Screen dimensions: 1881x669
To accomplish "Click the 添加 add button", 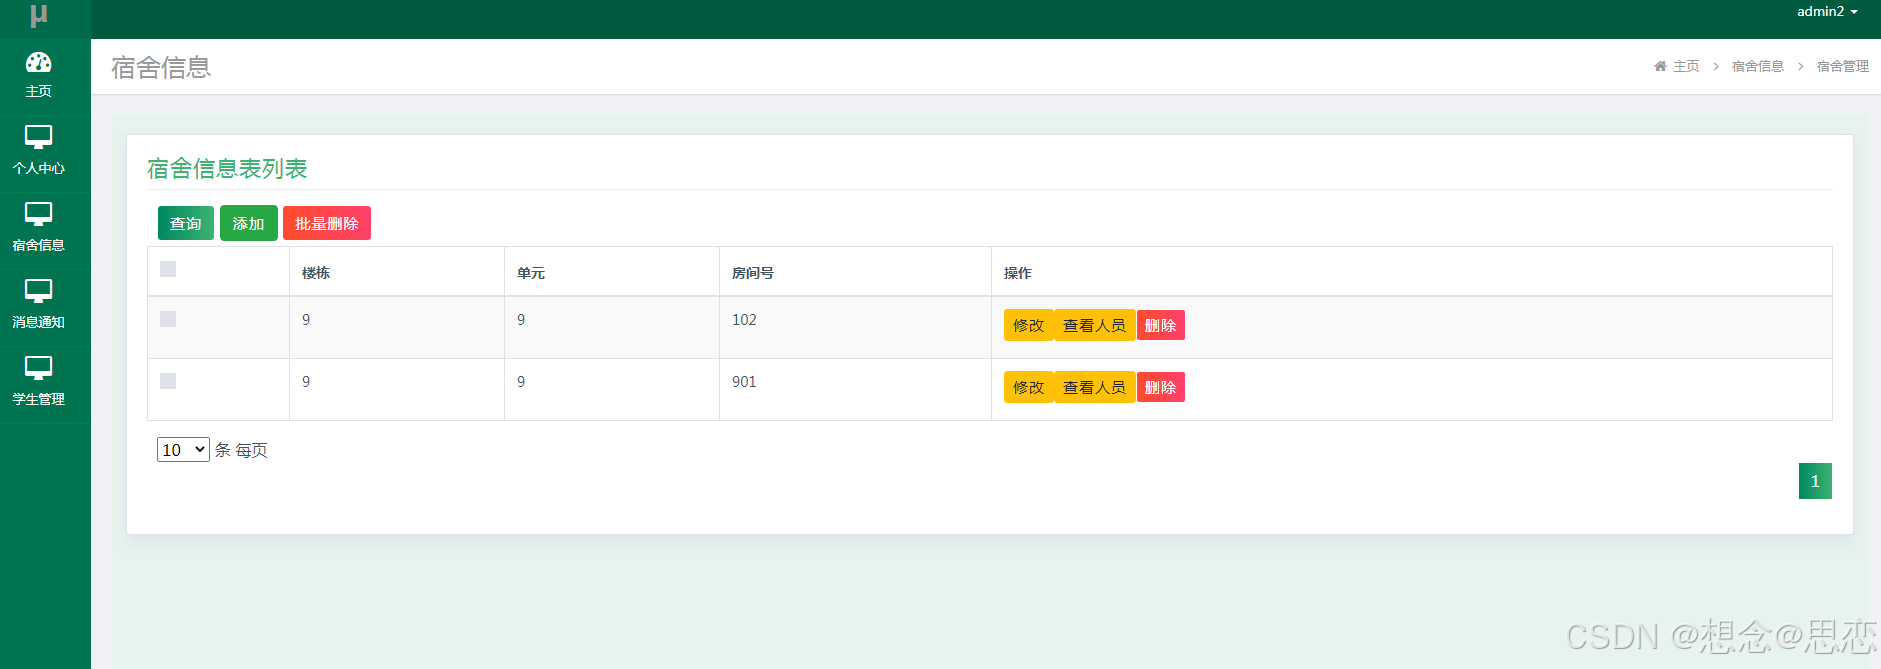I will [248, 223].
